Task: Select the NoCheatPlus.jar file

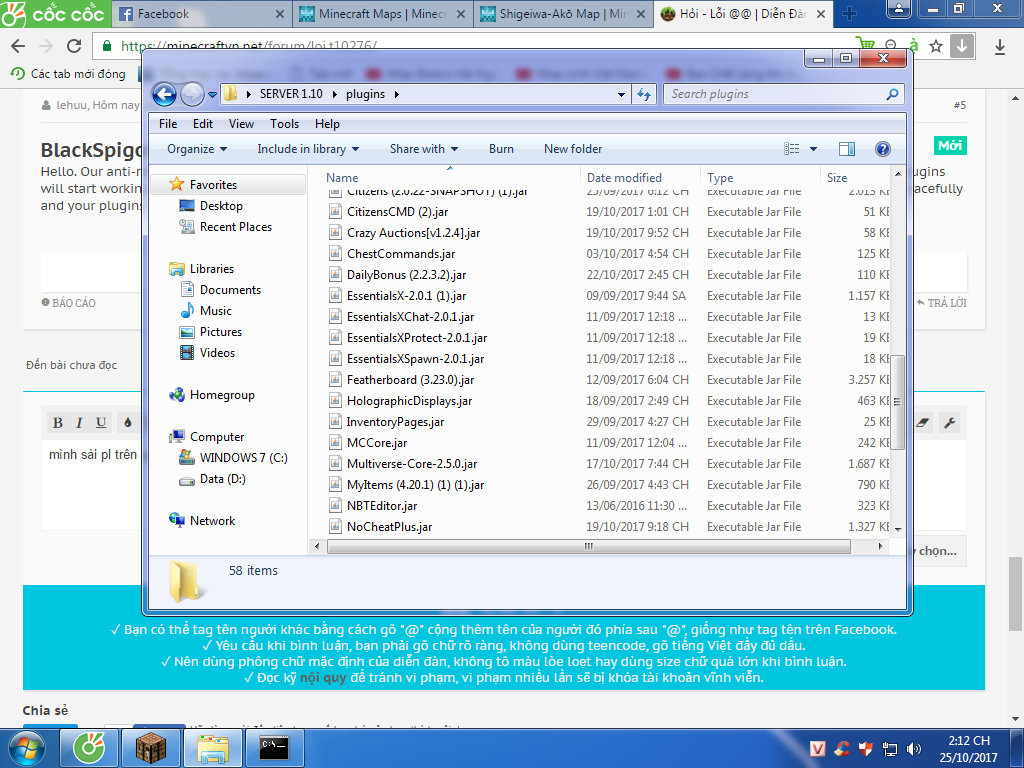Action: (389, 527)
